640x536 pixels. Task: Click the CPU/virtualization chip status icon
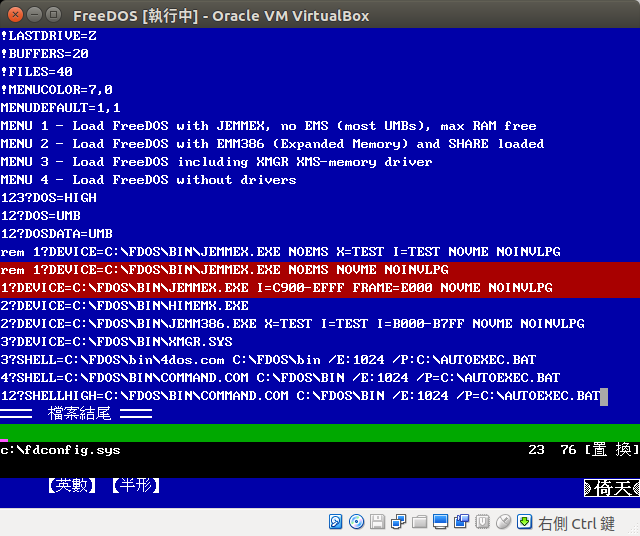pyautogui.click(x=482, y=522)
